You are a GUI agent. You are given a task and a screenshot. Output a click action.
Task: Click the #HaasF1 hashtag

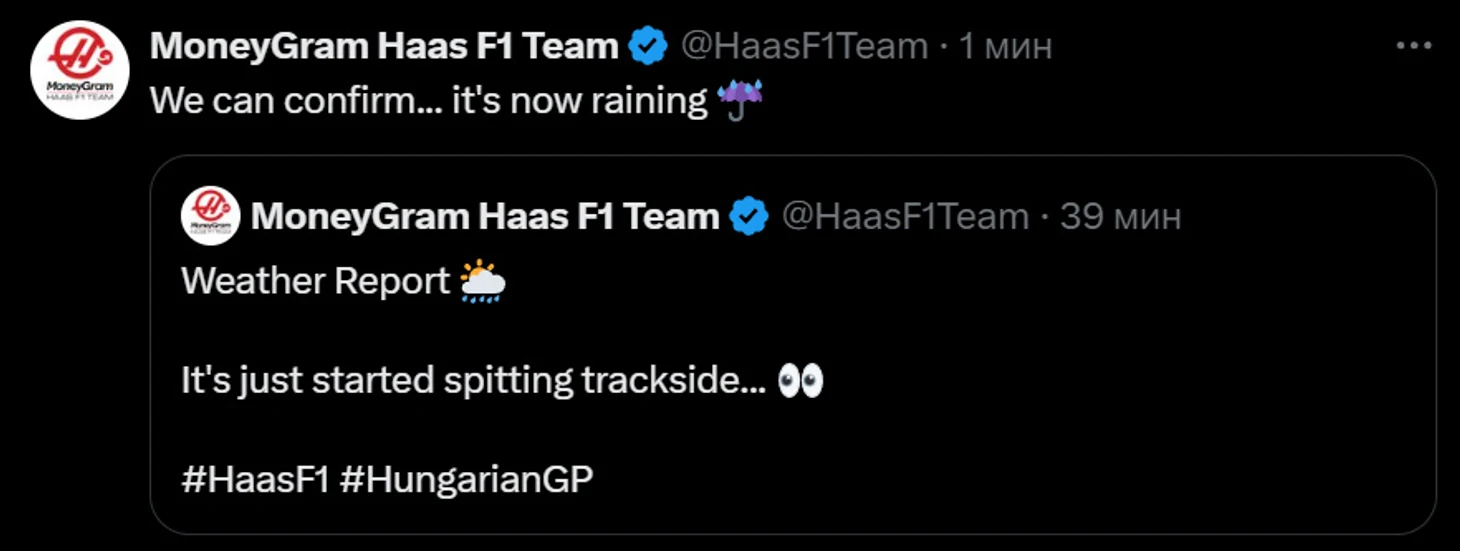pyautogui.click(x=255, y=480)
